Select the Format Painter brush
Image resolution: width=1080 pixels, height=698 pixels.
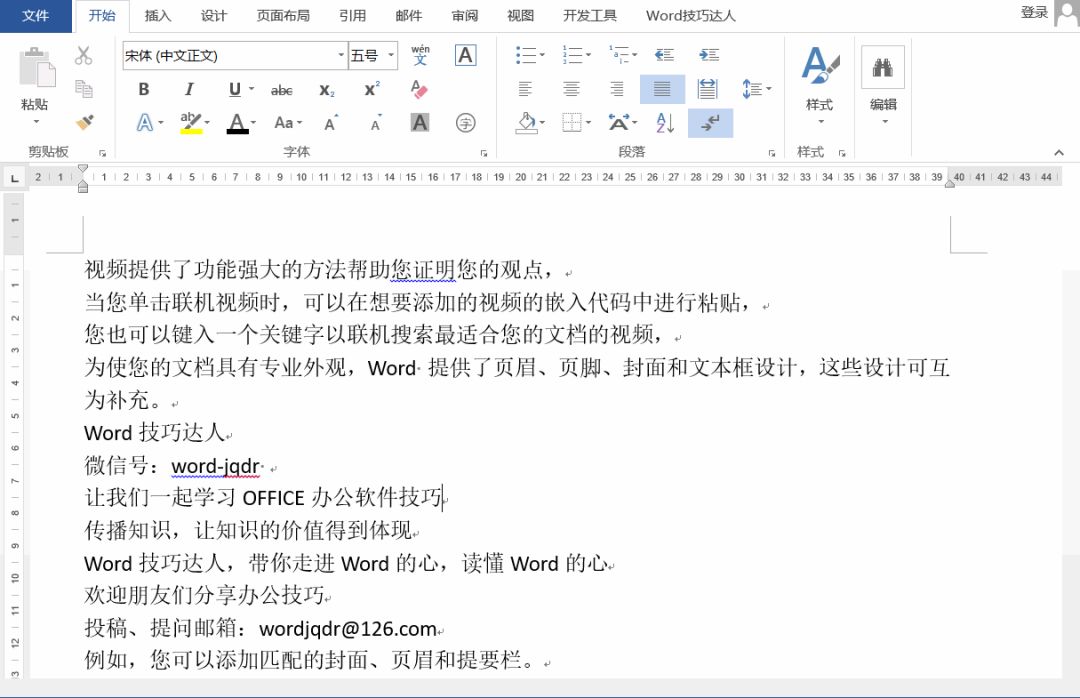[x=84, y=123]
